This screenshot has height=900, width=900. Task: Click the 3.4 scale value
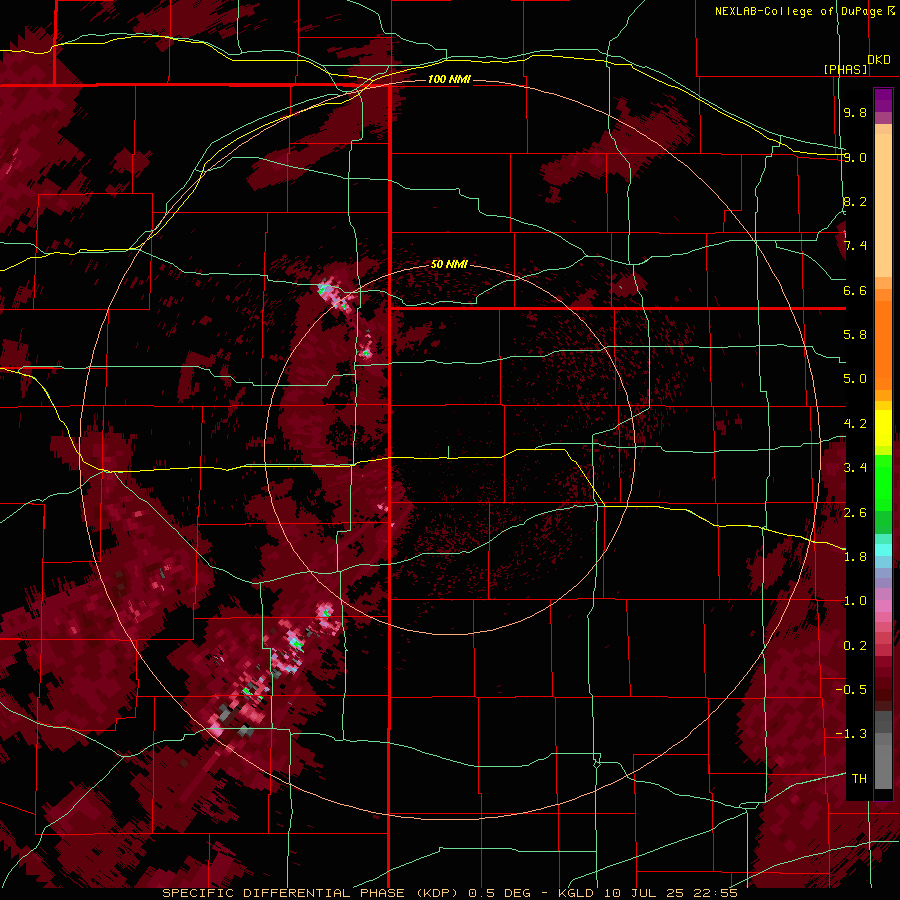click(855, 468)
